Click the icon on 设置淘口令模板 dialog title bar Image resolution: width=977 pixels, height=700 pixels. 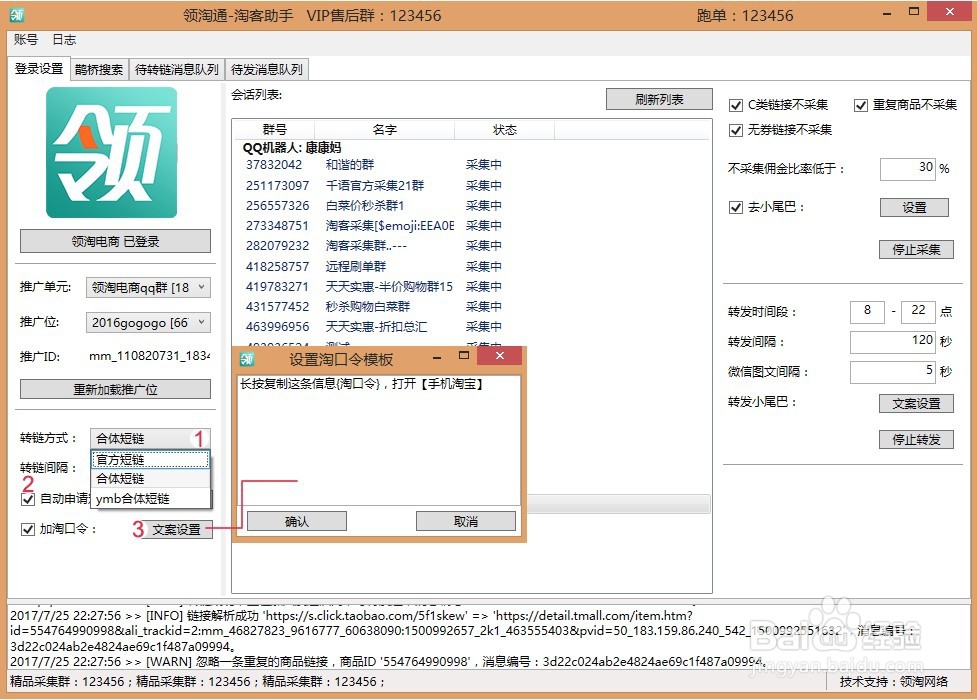pyautogui.click(x=246, y=356)
